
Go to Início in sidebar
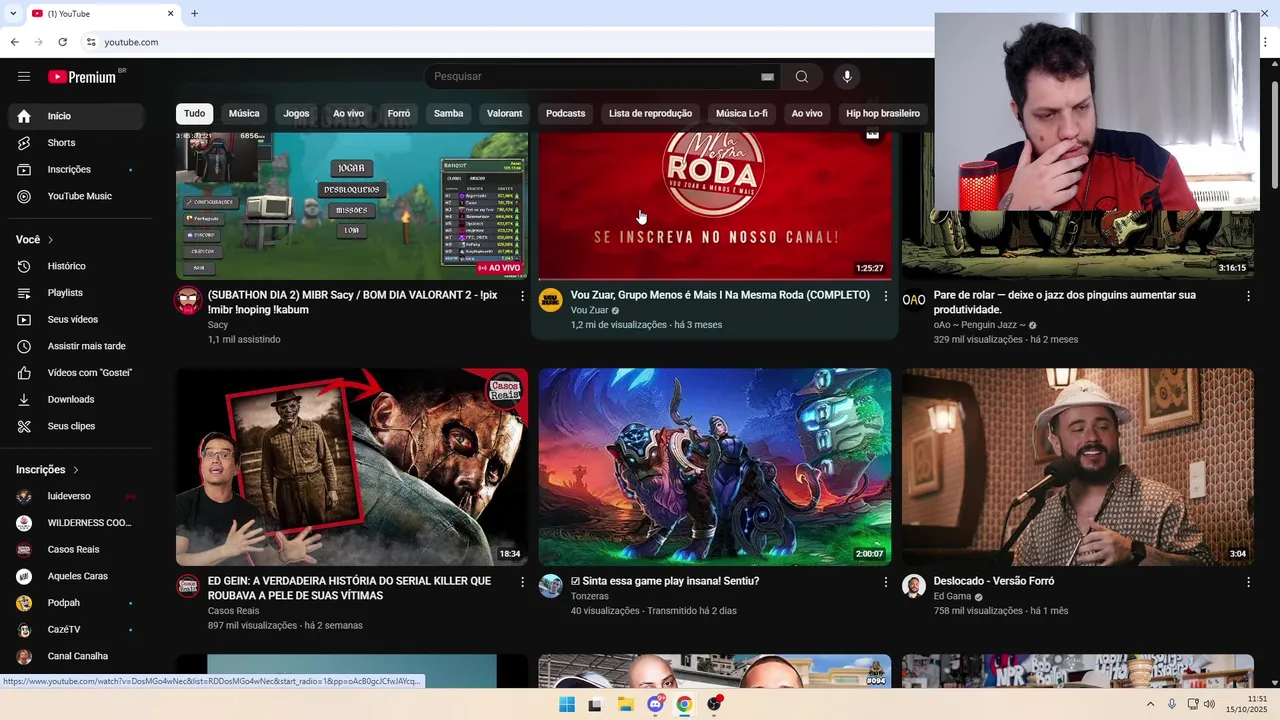pos(76,116)
